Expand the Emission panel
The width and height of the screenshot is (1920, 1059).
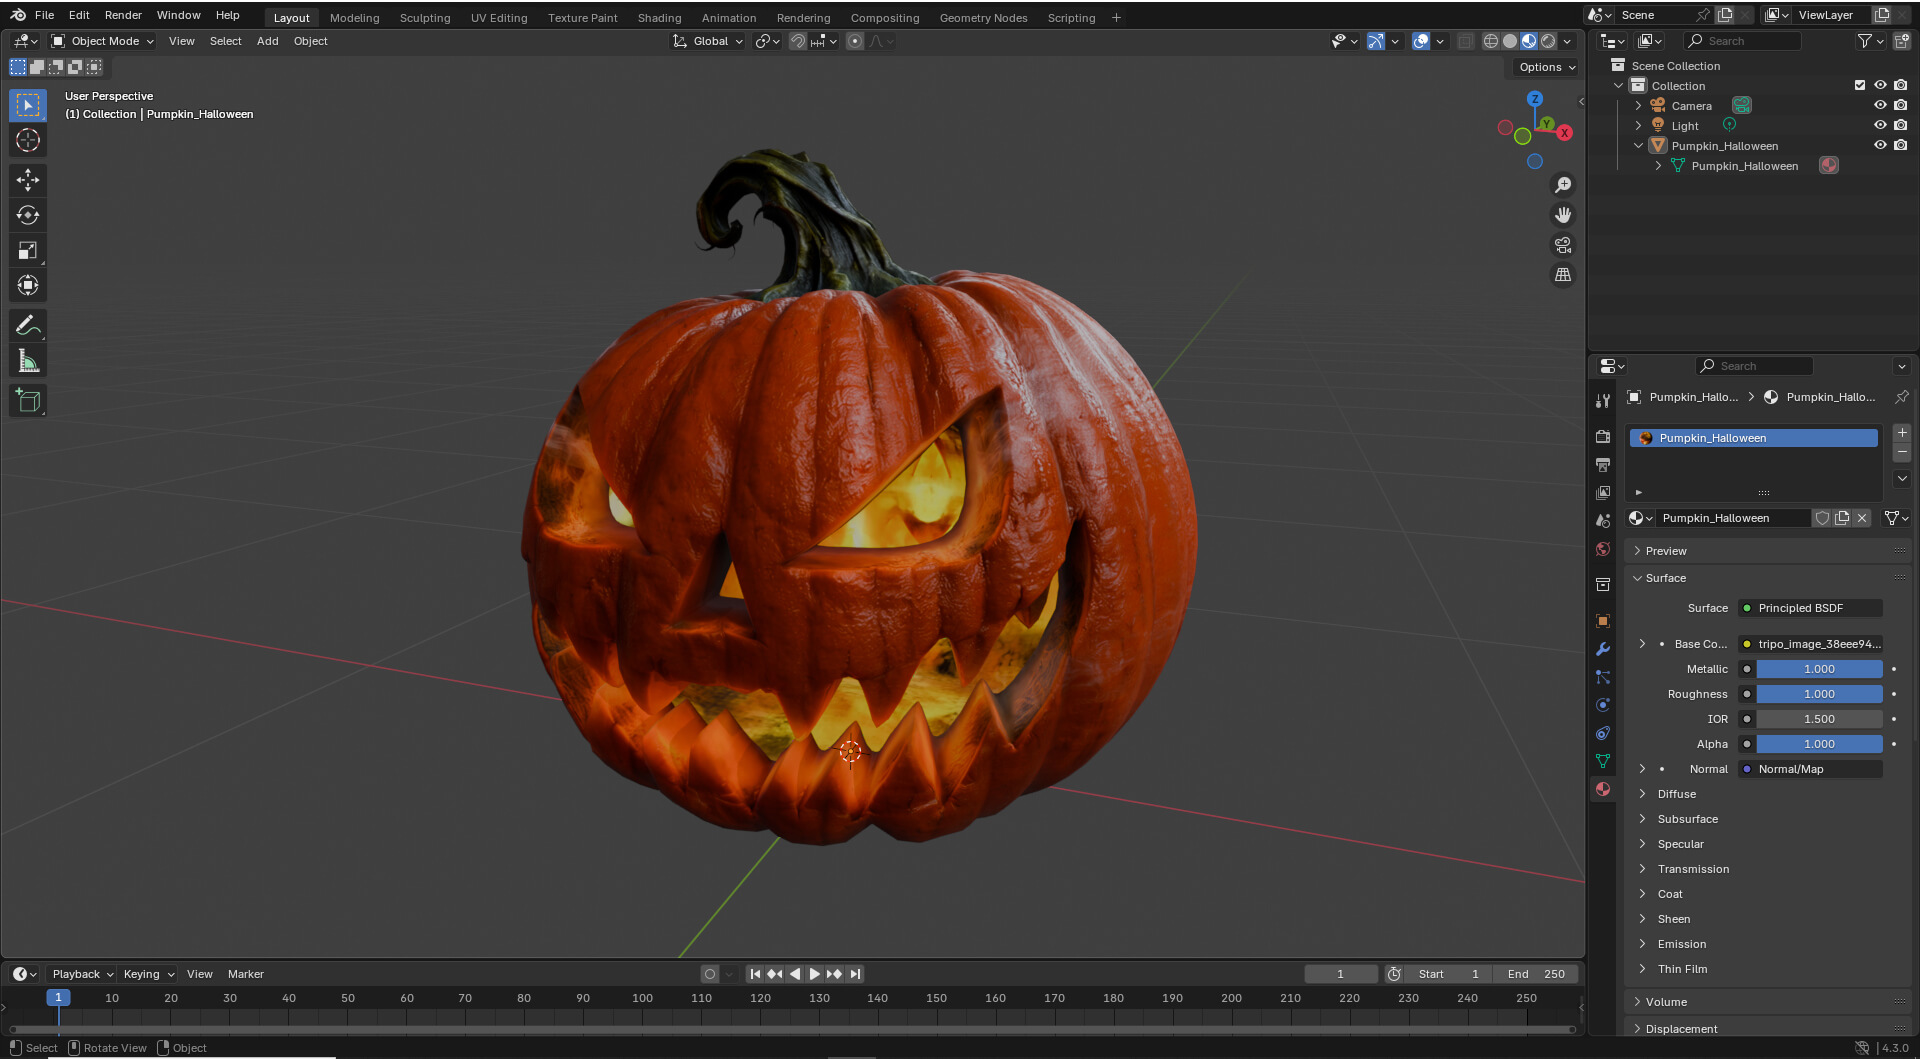1682,944
